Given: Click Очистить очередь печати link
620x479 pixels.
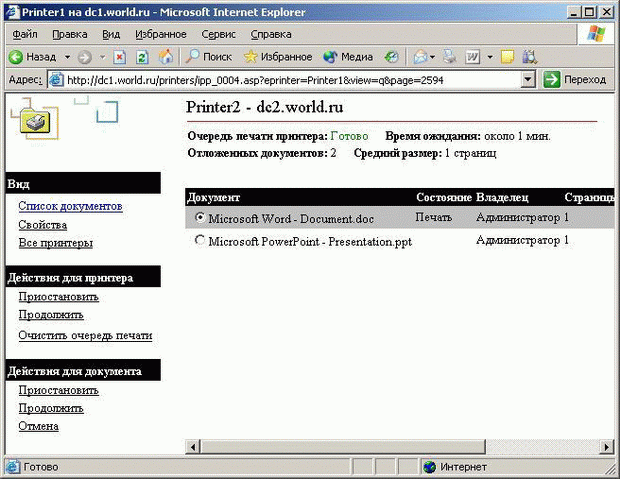Looking at the screenshot, I should 85,335.
